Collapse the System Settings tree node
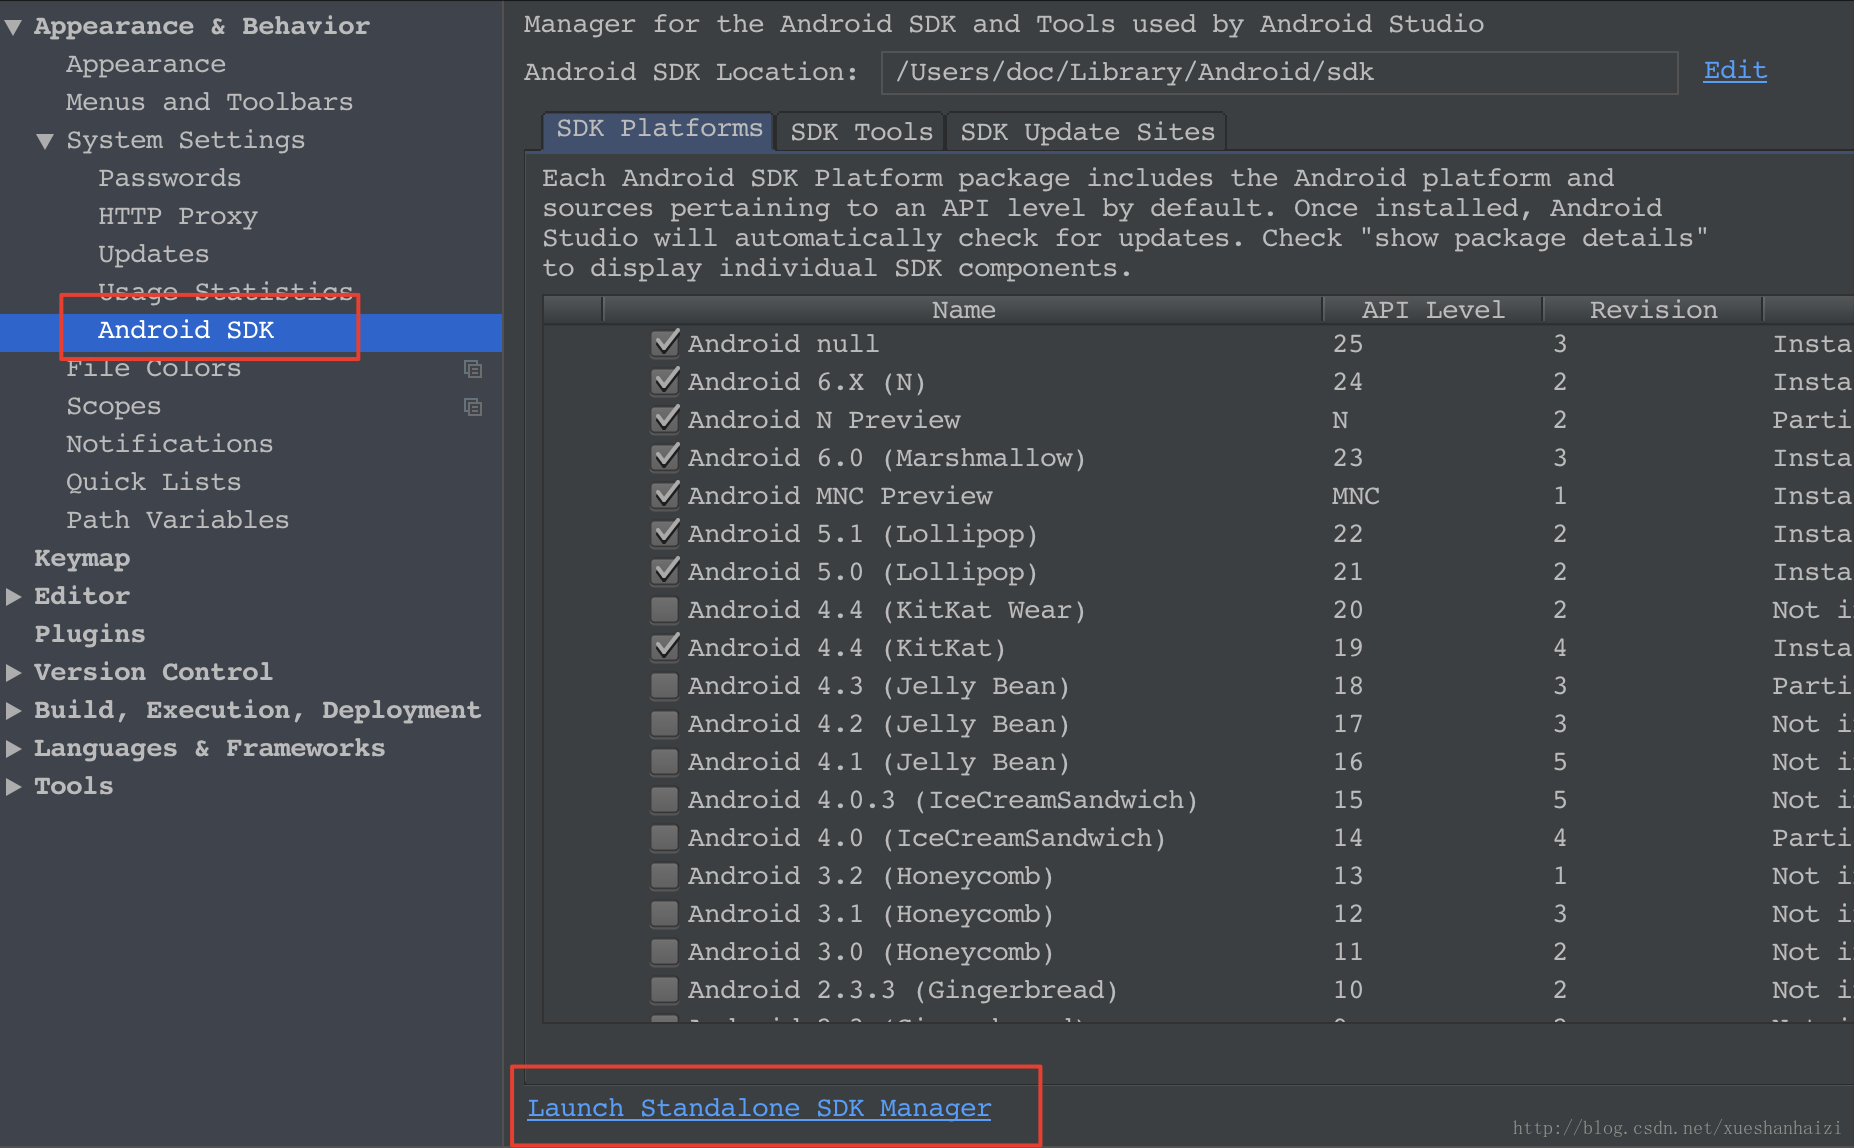The height and width of the screenshot is (1148, 1854). pyautogui.click(x=45, y=141)
